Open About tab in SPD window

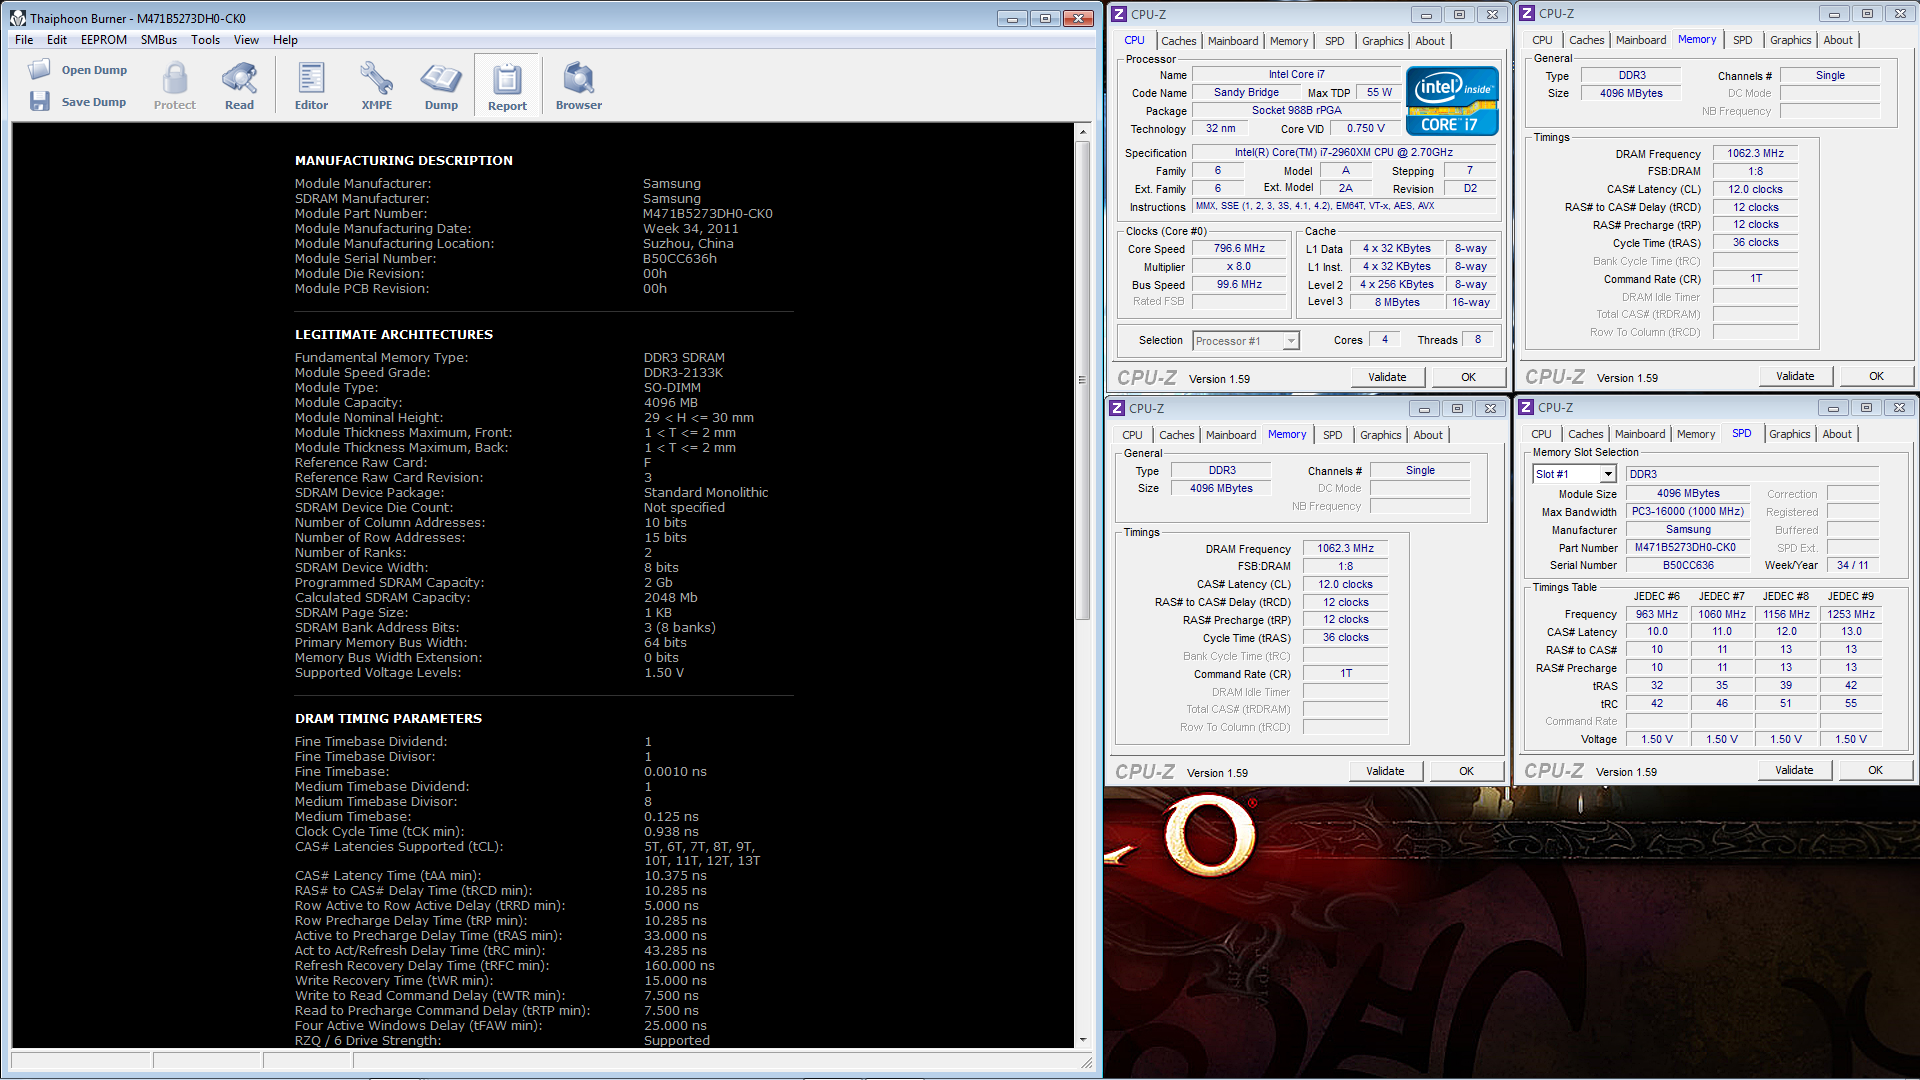click(1837, 434)
